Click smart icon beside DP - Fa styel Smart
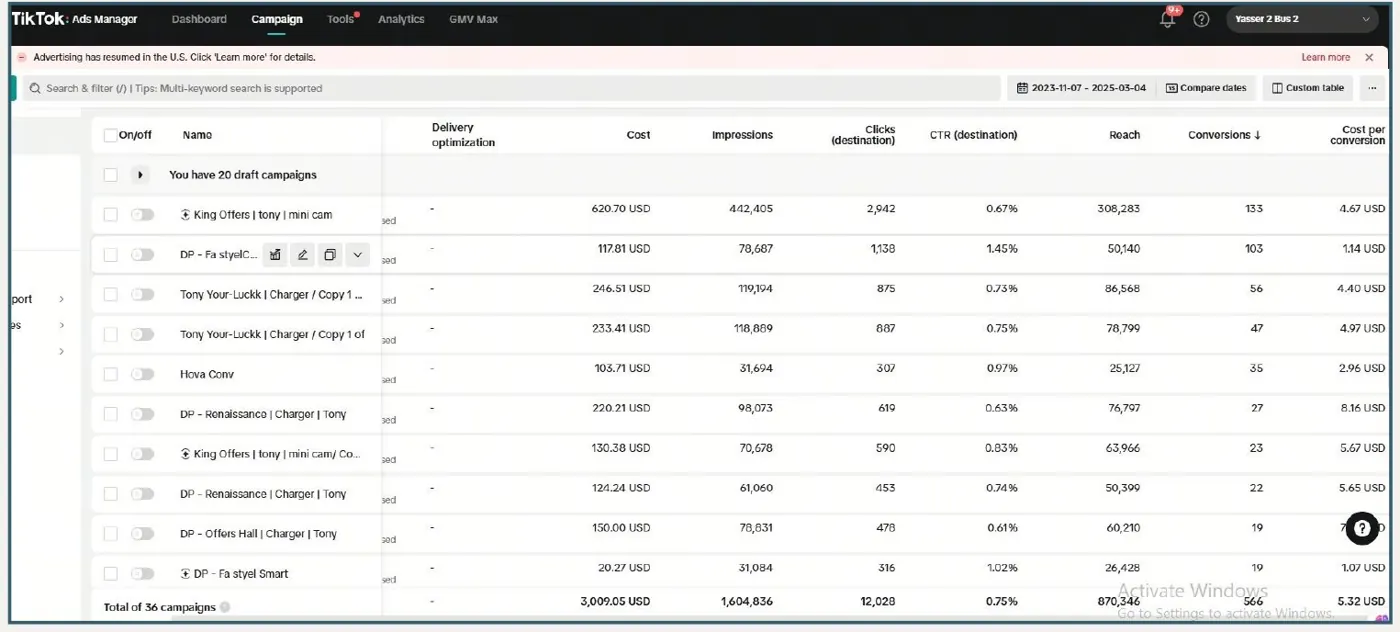 click(x=185, y=574)
